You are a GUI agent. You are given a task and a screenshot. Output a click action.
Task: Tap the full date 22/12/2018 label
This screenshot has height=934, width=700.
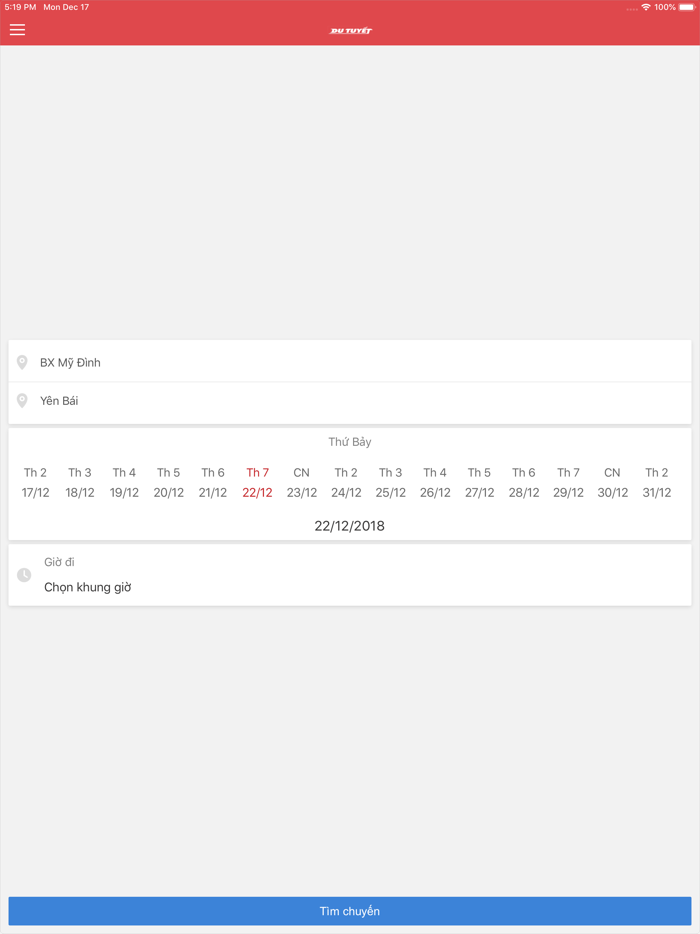point(350,526)
